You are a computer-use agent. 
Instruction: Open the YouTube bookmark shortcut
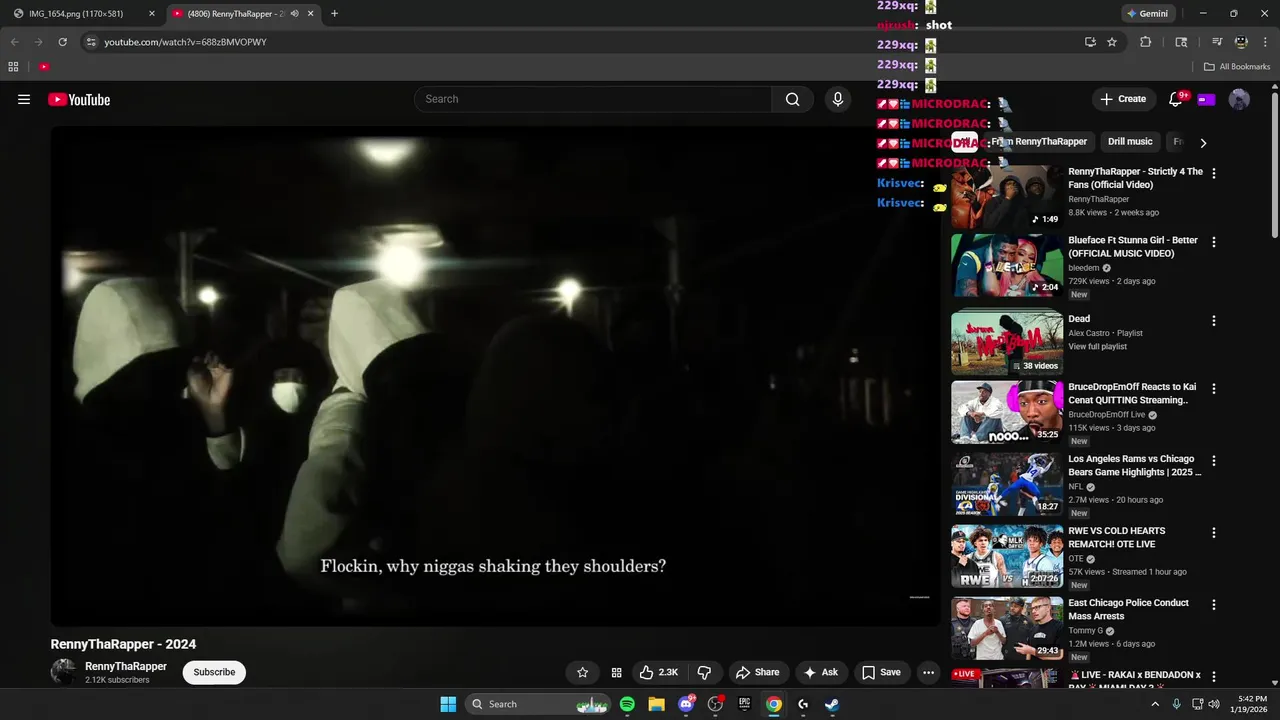coord(44,67)
